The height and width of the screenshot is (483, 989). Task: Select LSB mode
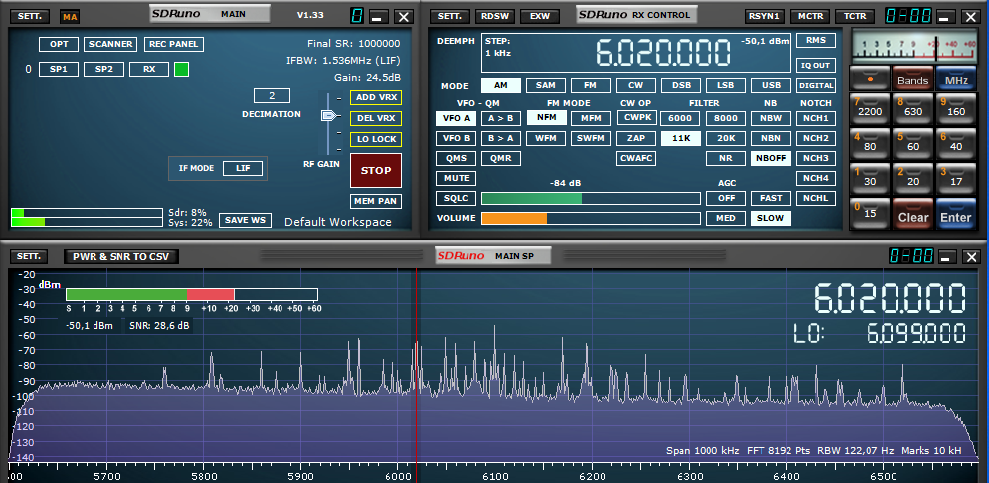tap(726, 85)
